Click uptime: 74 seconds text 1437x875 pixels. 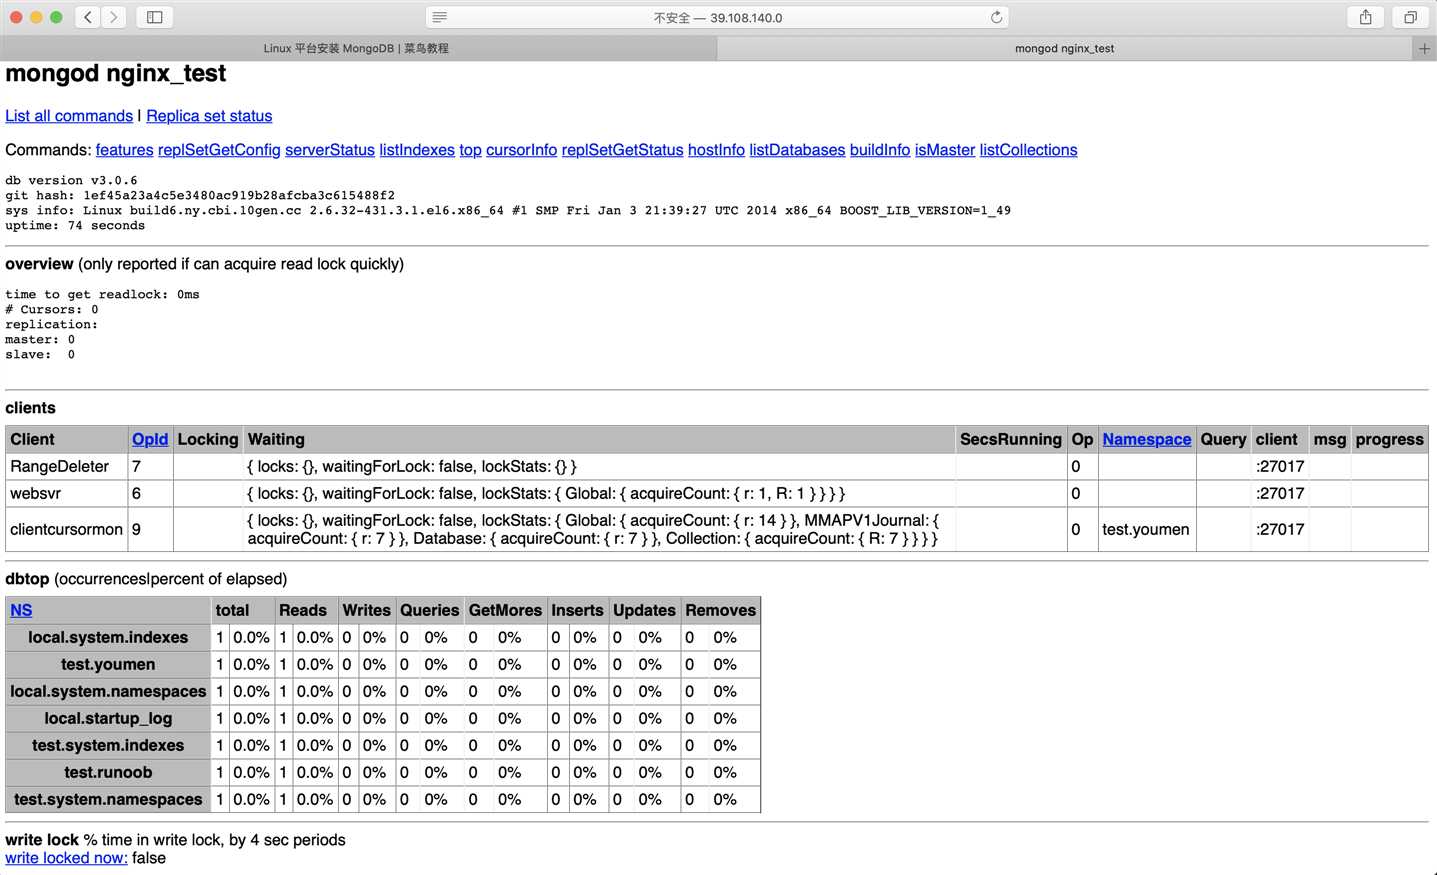click(x=75, y=225)
